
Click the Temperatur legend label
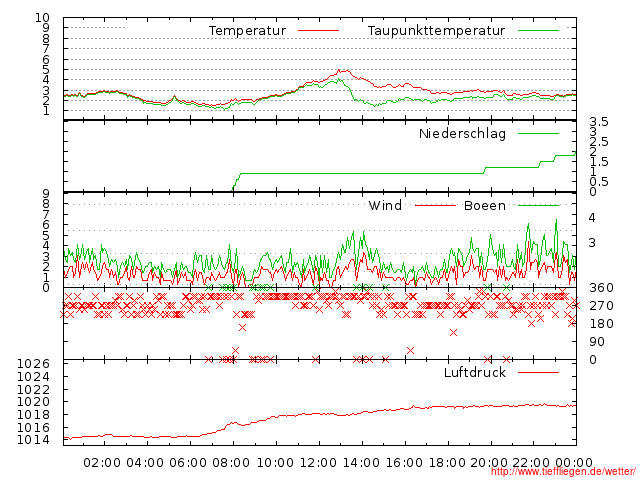coord(247,31)
